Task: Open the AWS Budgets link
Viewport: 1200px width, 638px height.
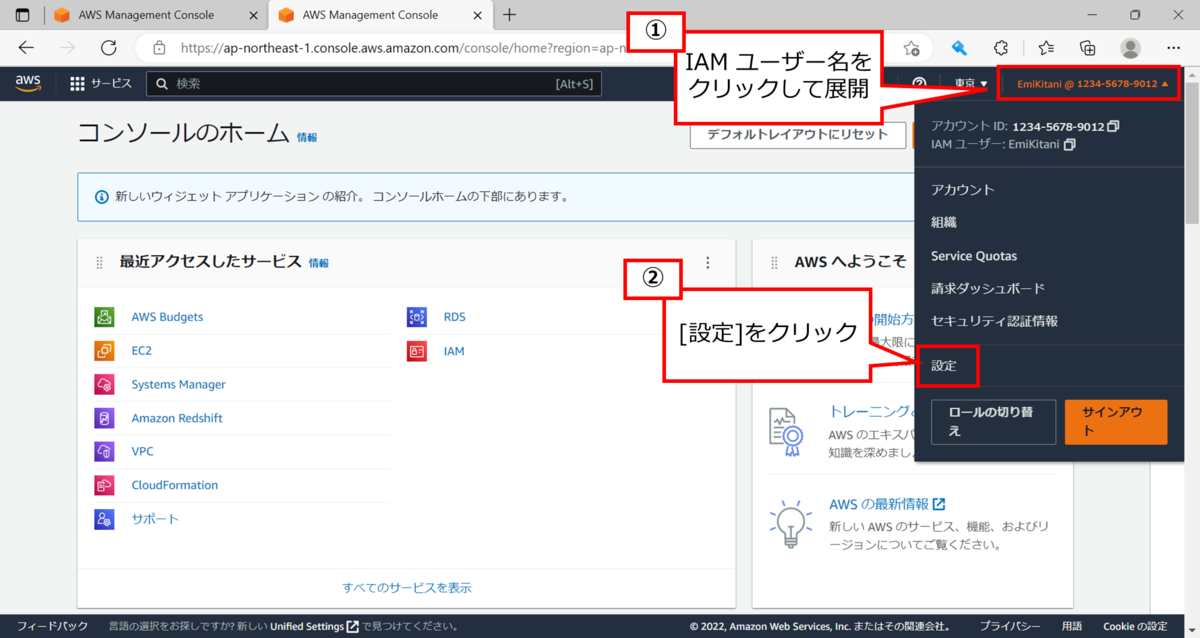Action: [x=167, y=317]
